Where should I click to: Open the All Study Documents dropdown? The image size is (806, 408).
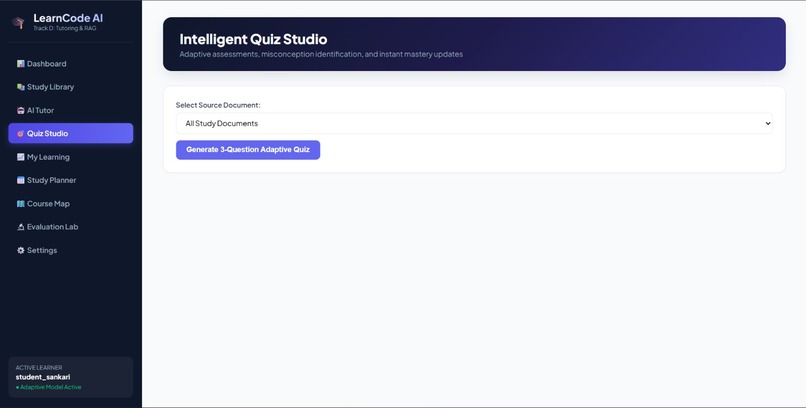click(474, 123)
